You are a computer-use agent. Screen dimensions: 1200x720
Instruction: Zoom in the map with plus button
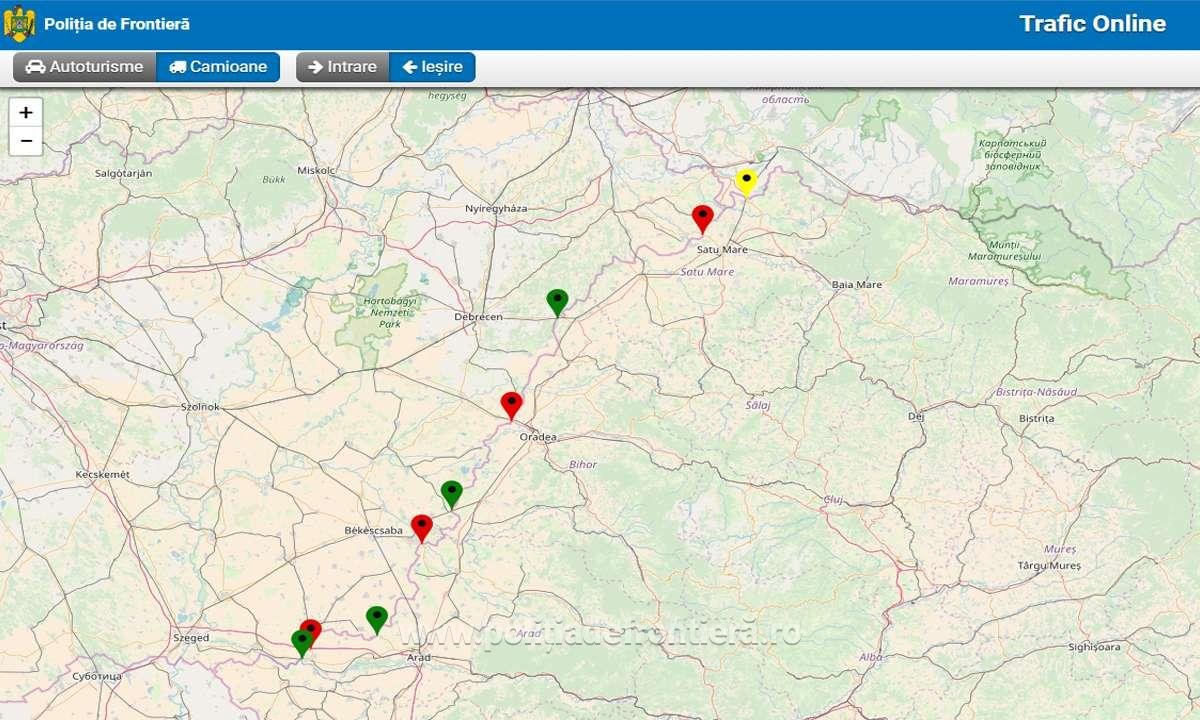click(26, 113)
